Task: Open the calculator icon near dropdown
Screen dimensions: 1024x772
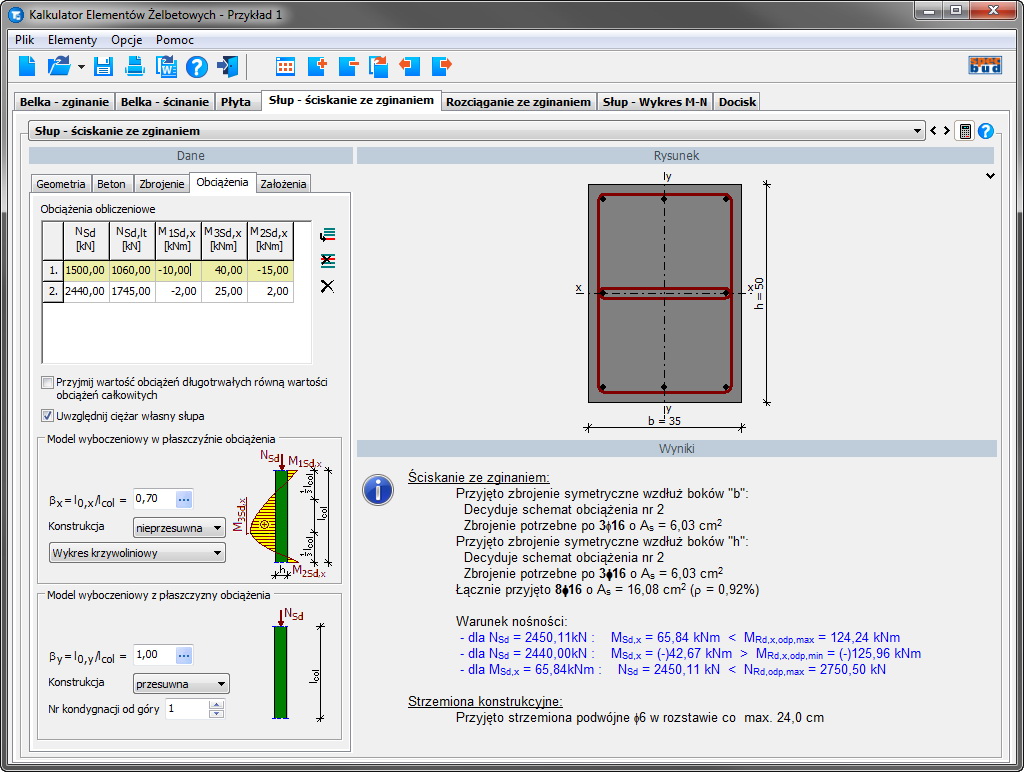Action: tap(965, 131)
